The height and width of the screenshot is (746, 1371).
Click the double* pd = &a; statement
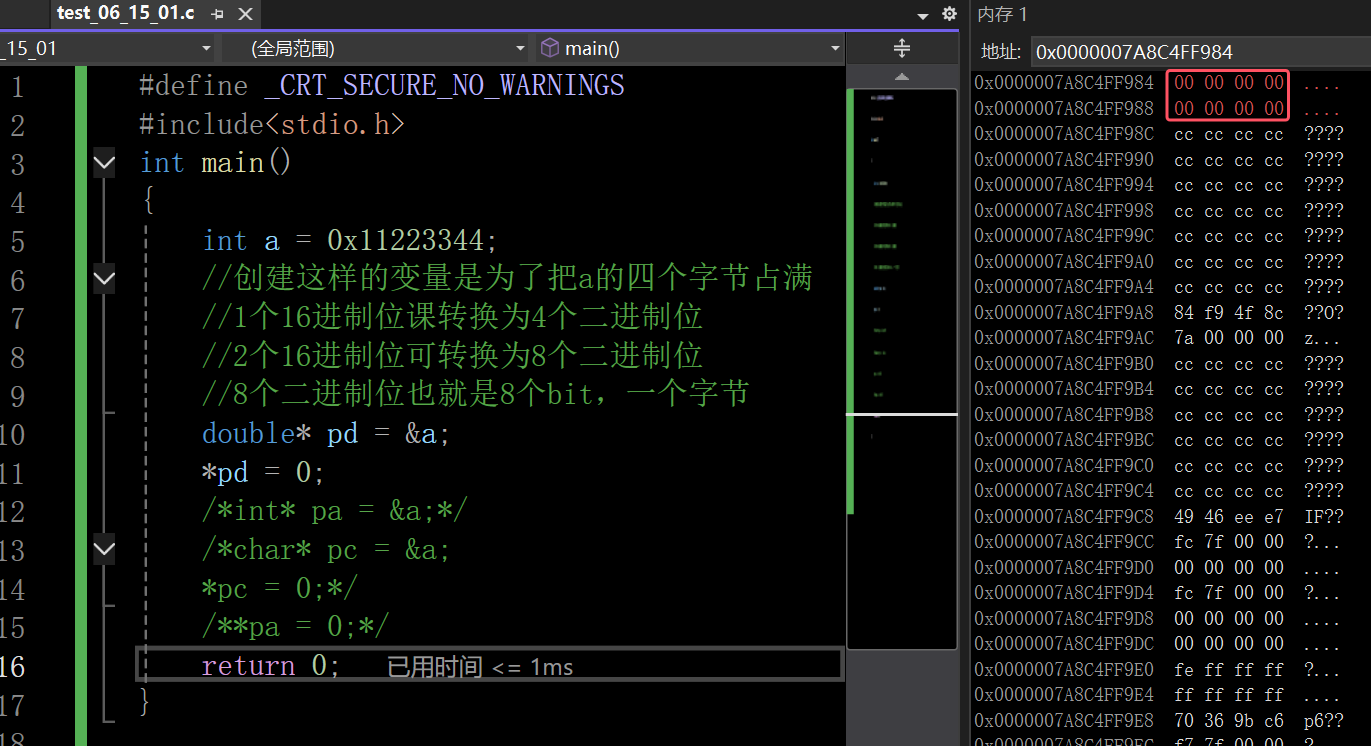coord(327,434)
